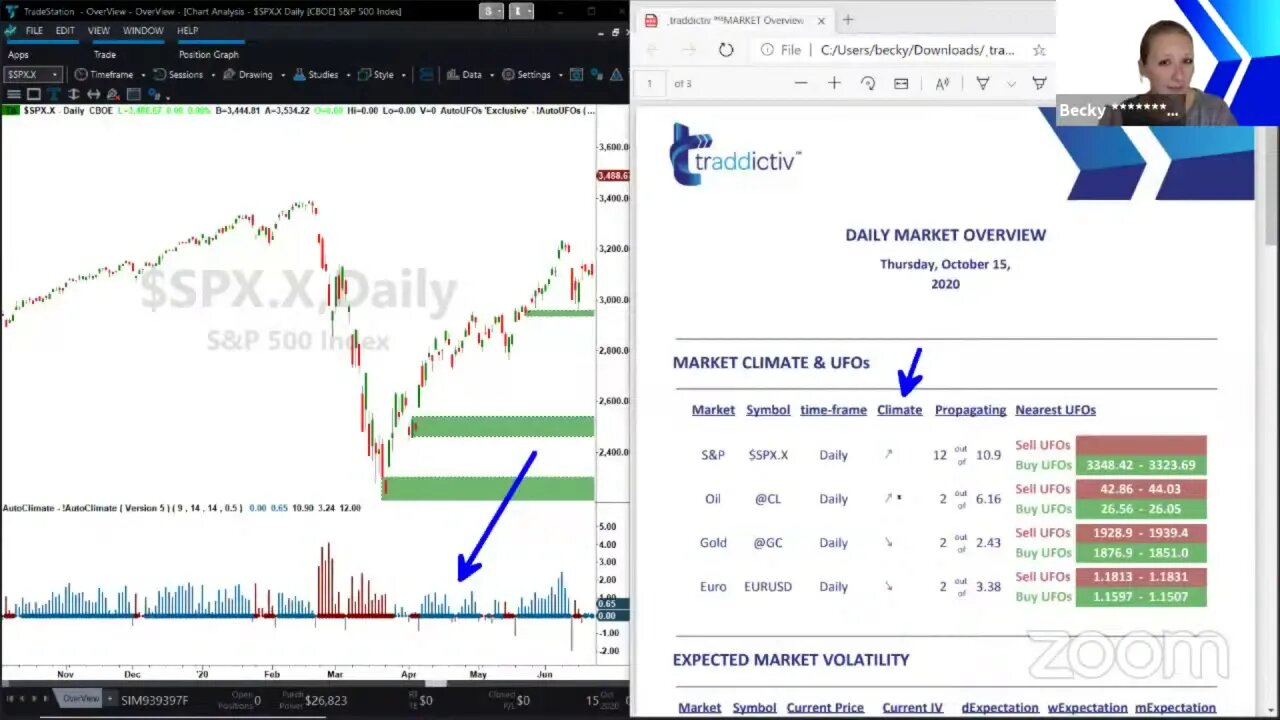This screenshot has width=1280, height=720.
Task: Click SIM939397F account in status bar
Action: [154, 700]
